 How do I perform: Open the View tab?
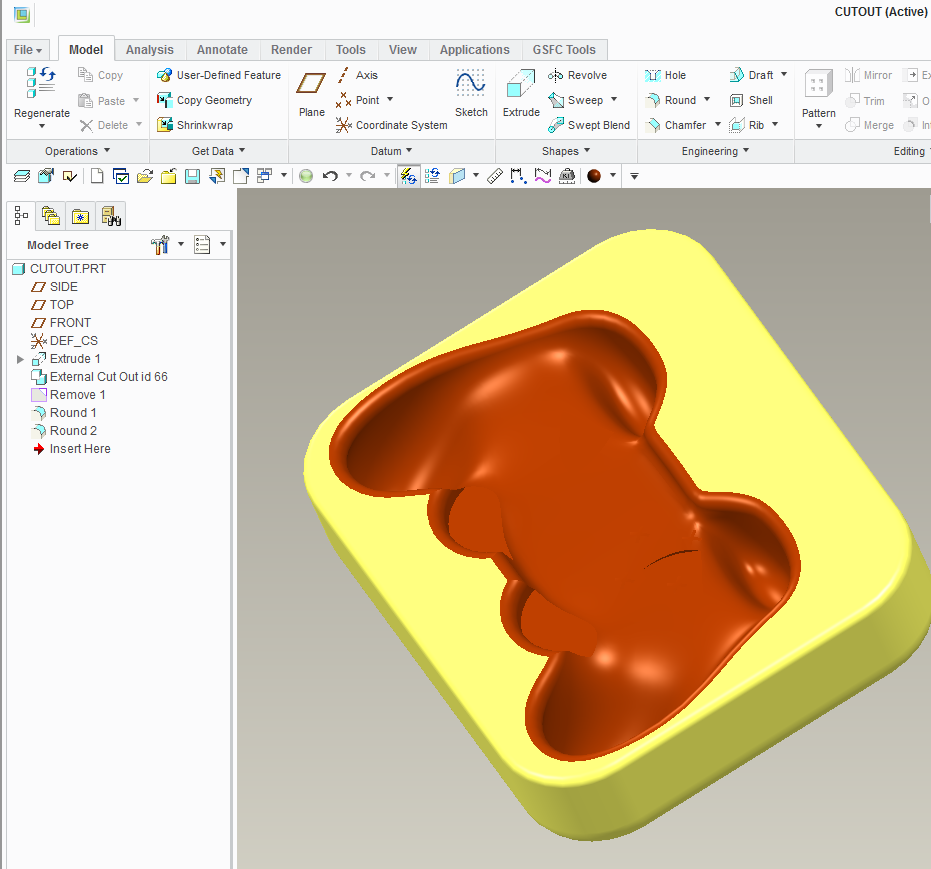coord(403,50)
